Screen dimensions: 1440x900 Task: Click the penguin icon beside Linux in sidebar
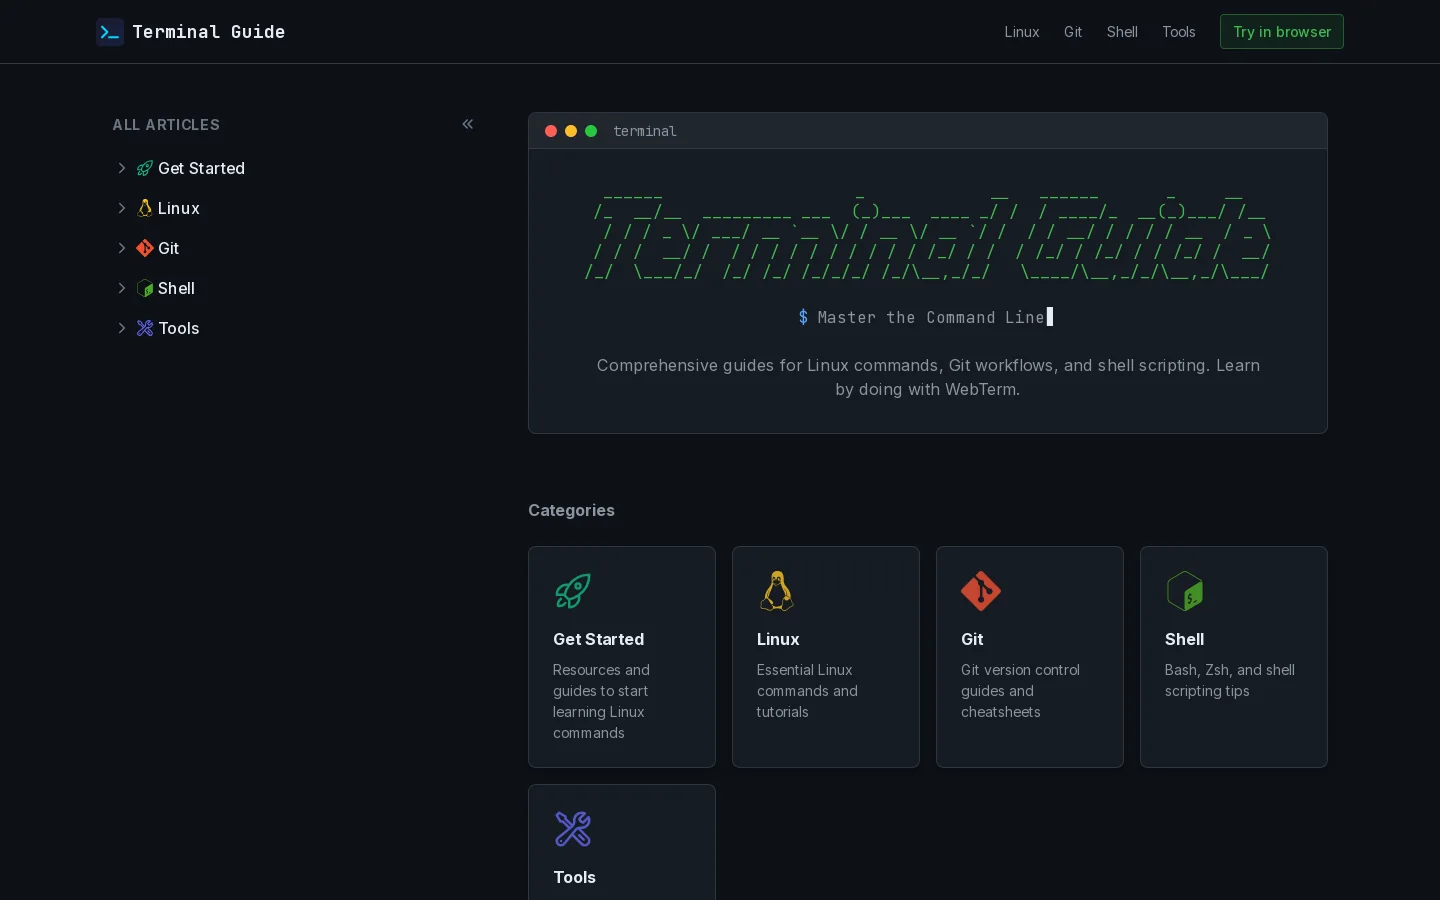click(145, 208)
